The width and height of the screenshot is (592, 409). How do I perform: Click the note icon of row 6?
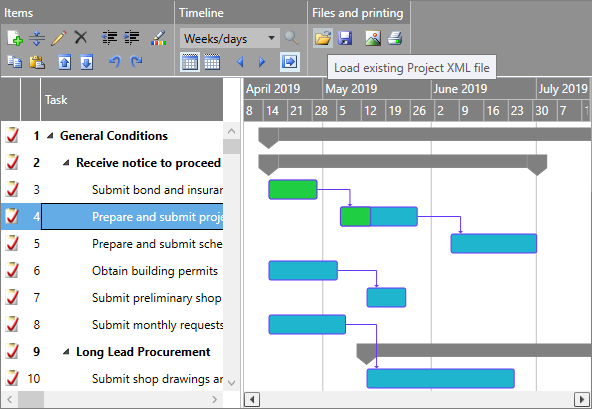(12, 270)
